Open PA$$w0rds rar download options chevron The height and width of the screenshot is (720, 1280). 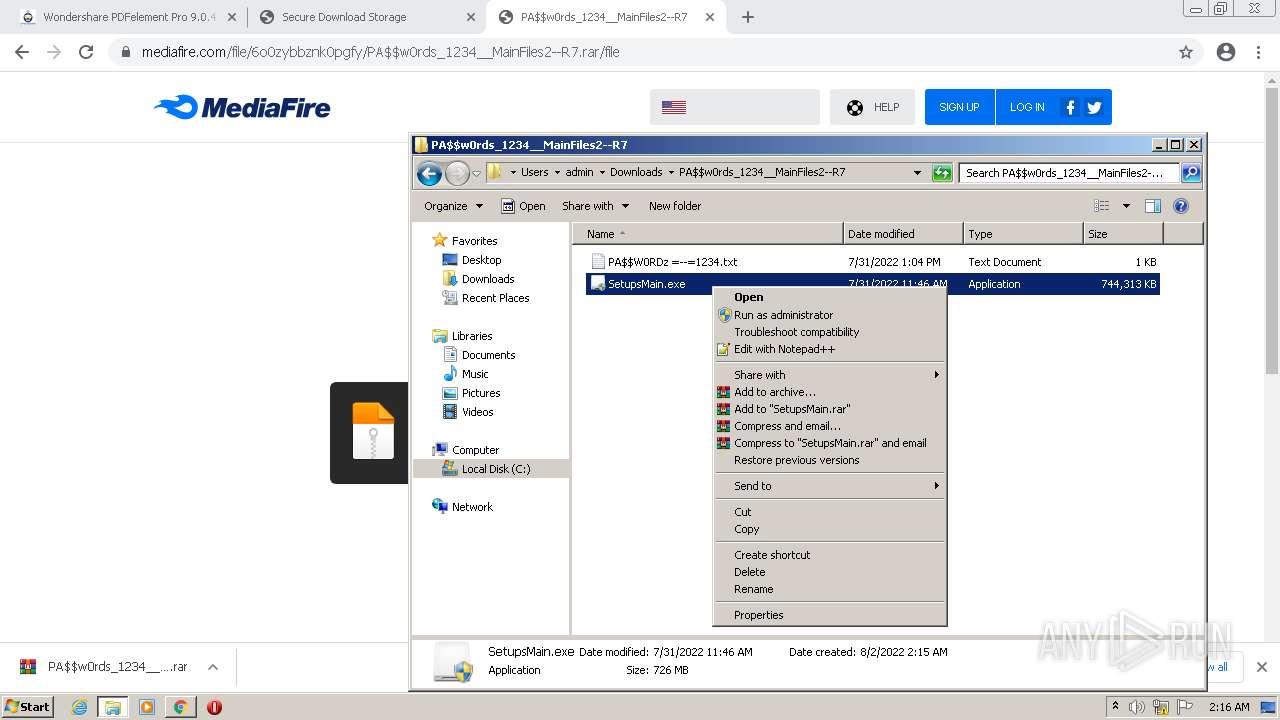click(x=212, y=667)
